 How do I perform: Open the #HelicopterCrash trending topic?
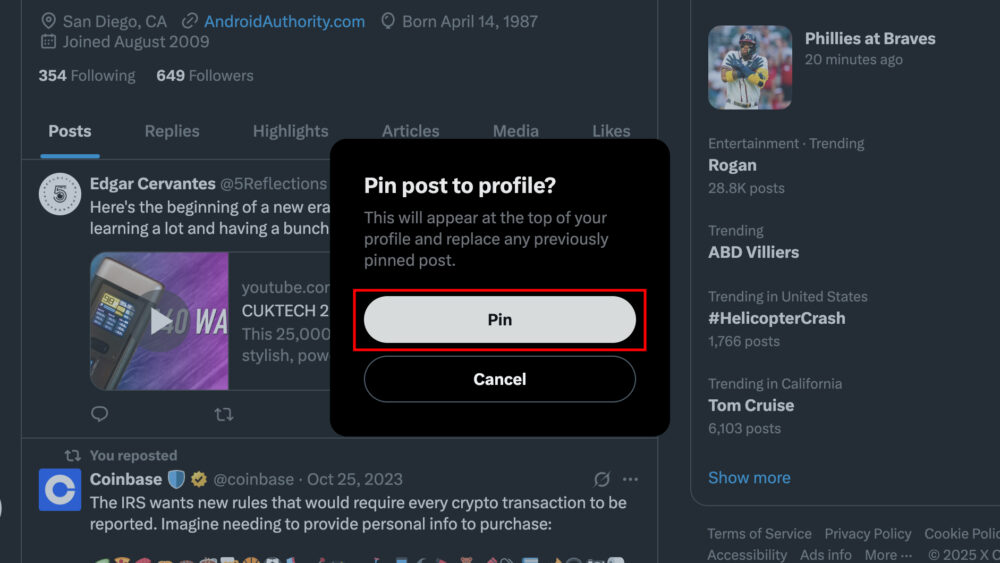point(777,318)
